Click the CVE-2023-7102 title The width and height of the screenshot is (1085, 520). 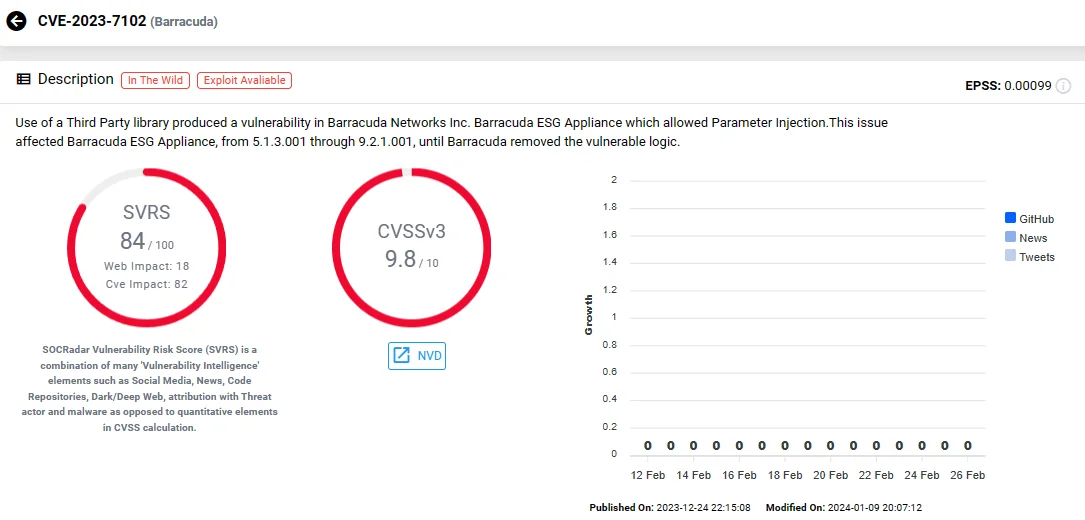pos(92,21)
